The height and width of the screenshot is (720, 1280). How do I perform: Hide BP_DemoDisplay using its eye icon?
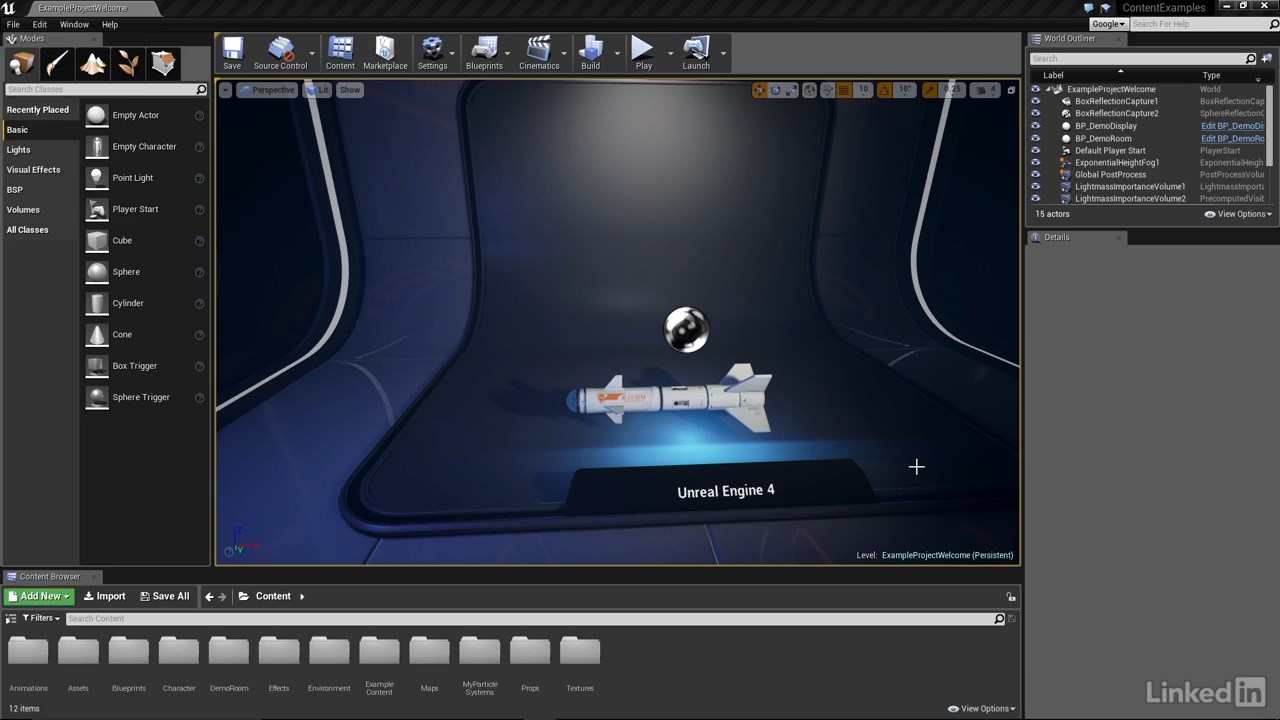pos(1035,126)
